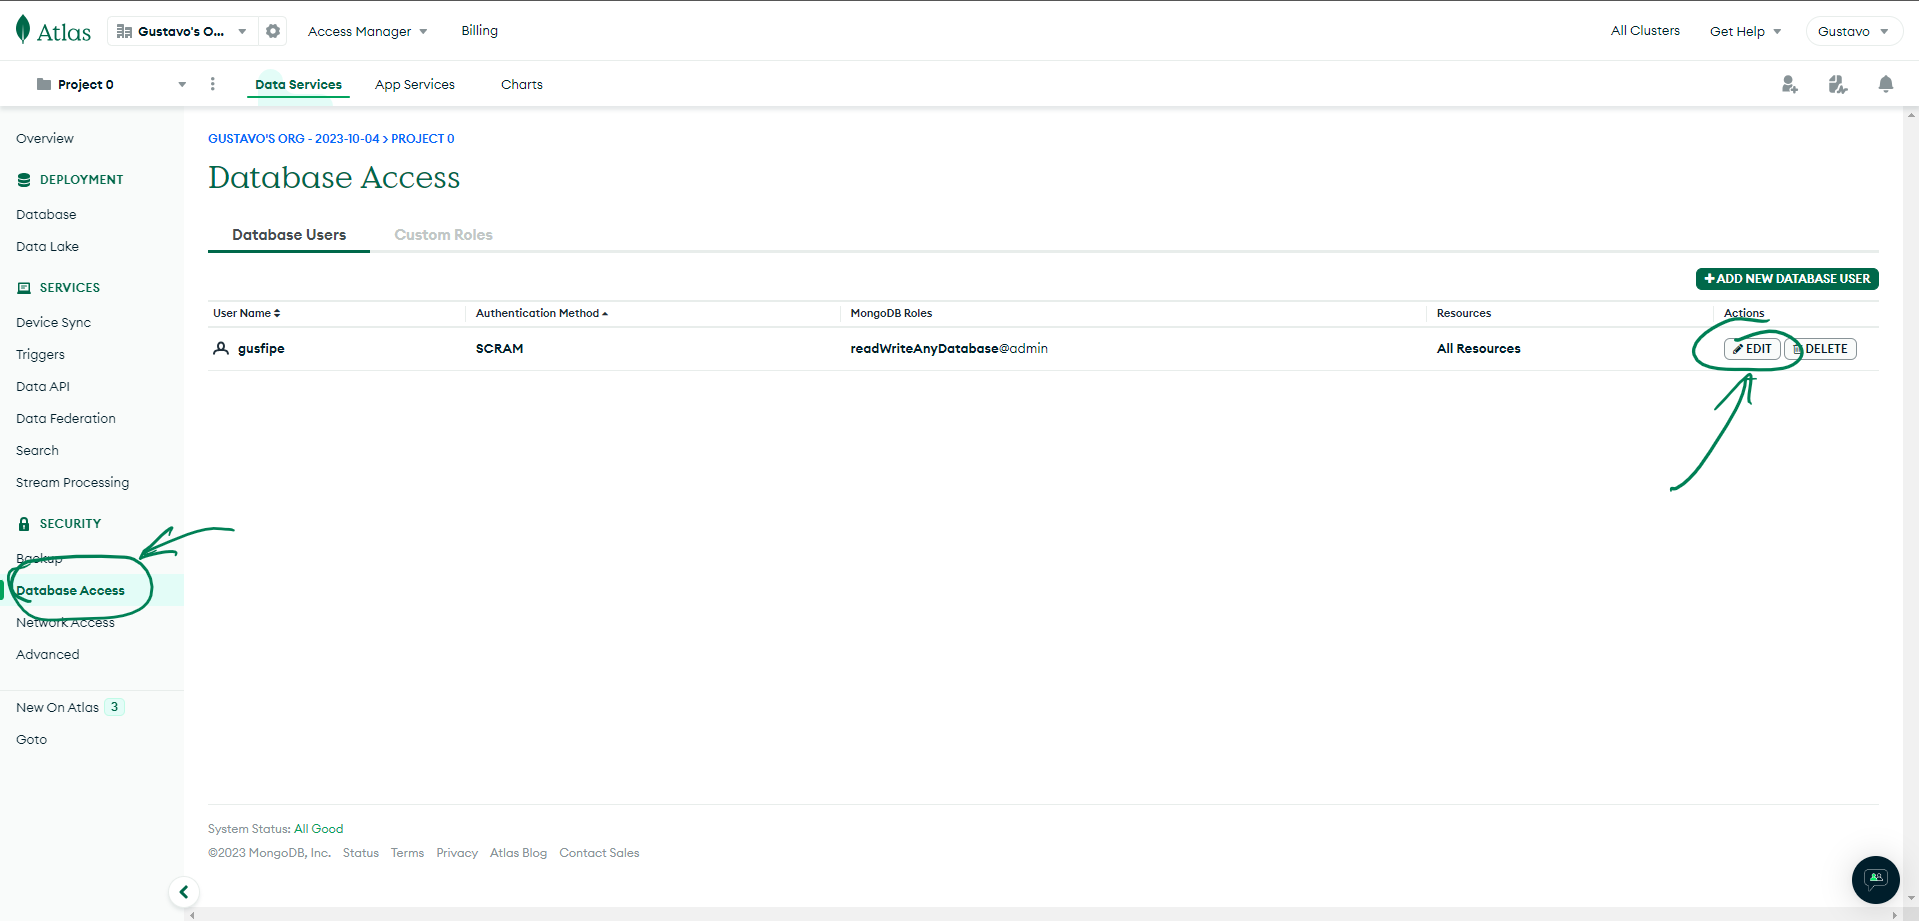Image resolution: width=1919 pixels, height=921 pixels.
Task: Open the Contact Sales footer link
Action: tap(599, 853)
